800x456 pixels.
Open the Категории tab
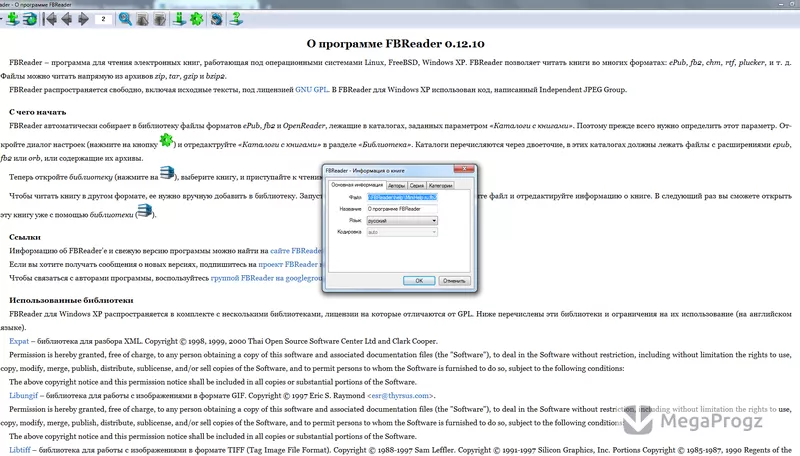click(x=440, y=186)
